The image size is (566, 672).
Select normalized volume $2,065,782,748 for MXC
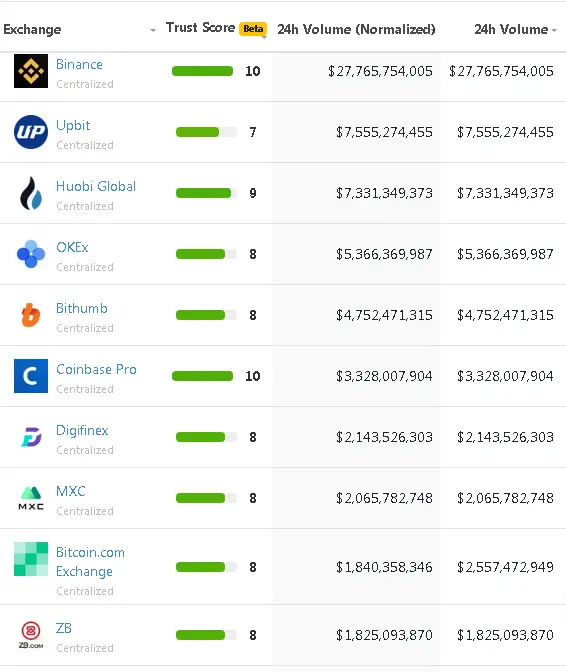384,498
